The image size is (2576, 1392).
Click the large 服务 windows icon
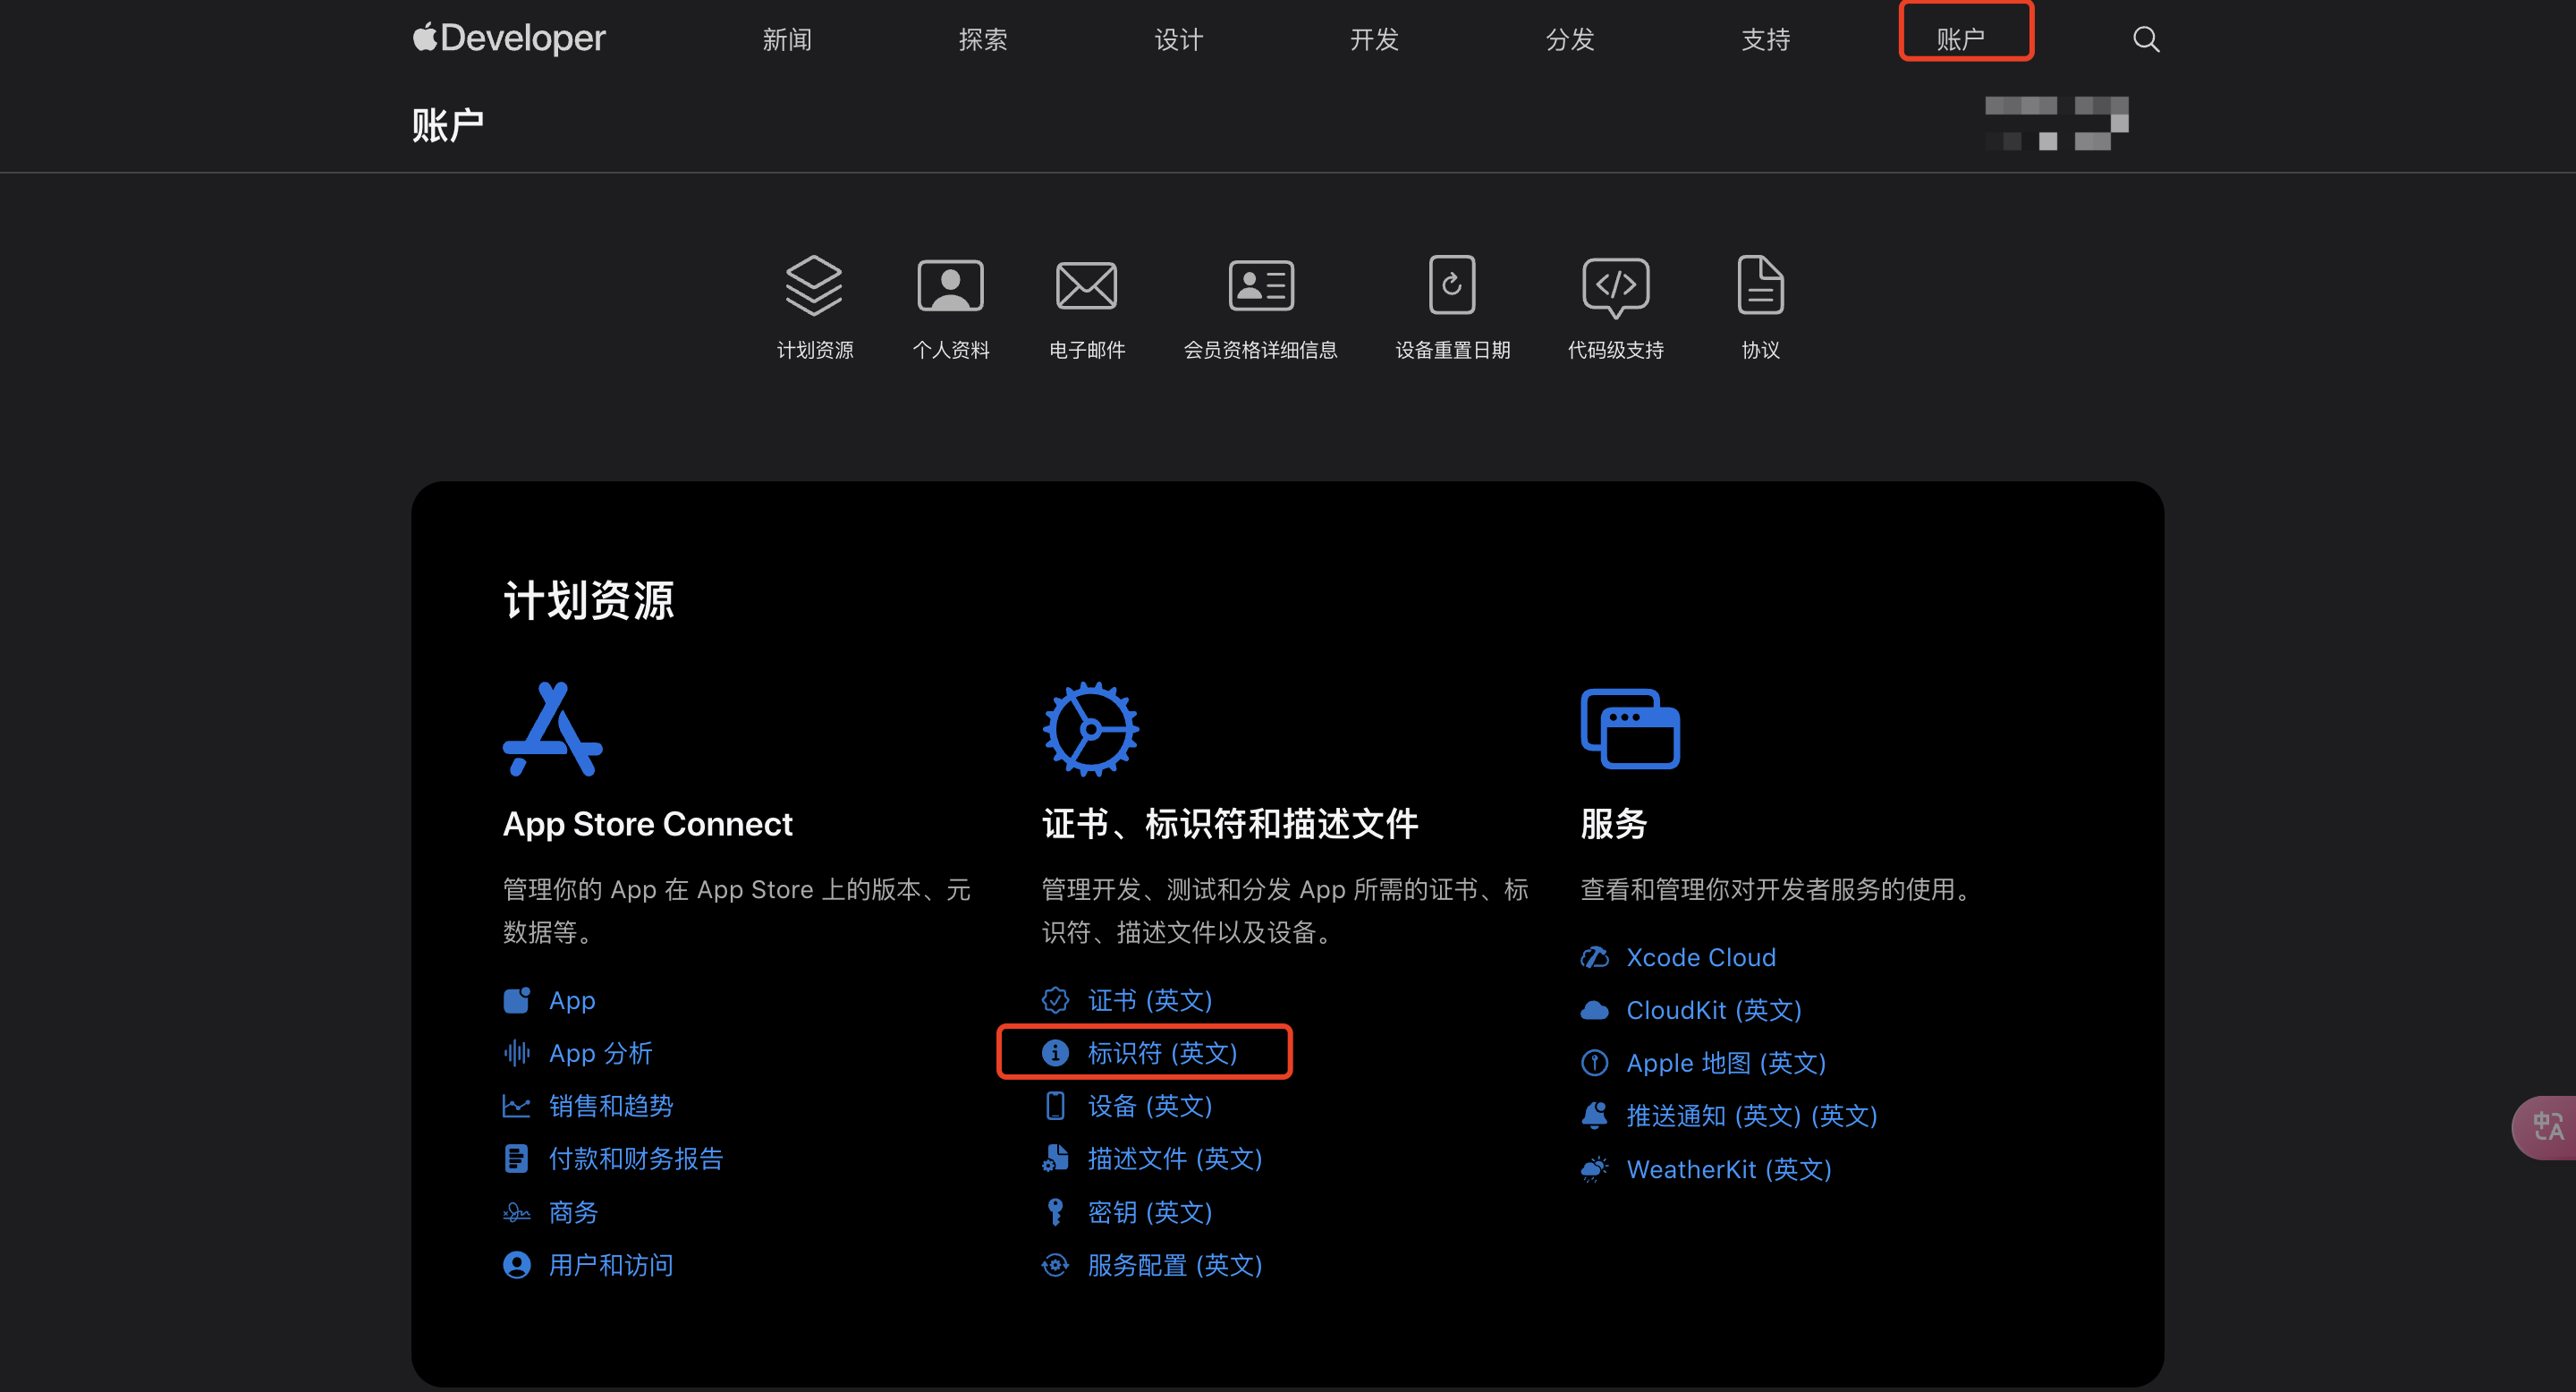pos(1630,729)
